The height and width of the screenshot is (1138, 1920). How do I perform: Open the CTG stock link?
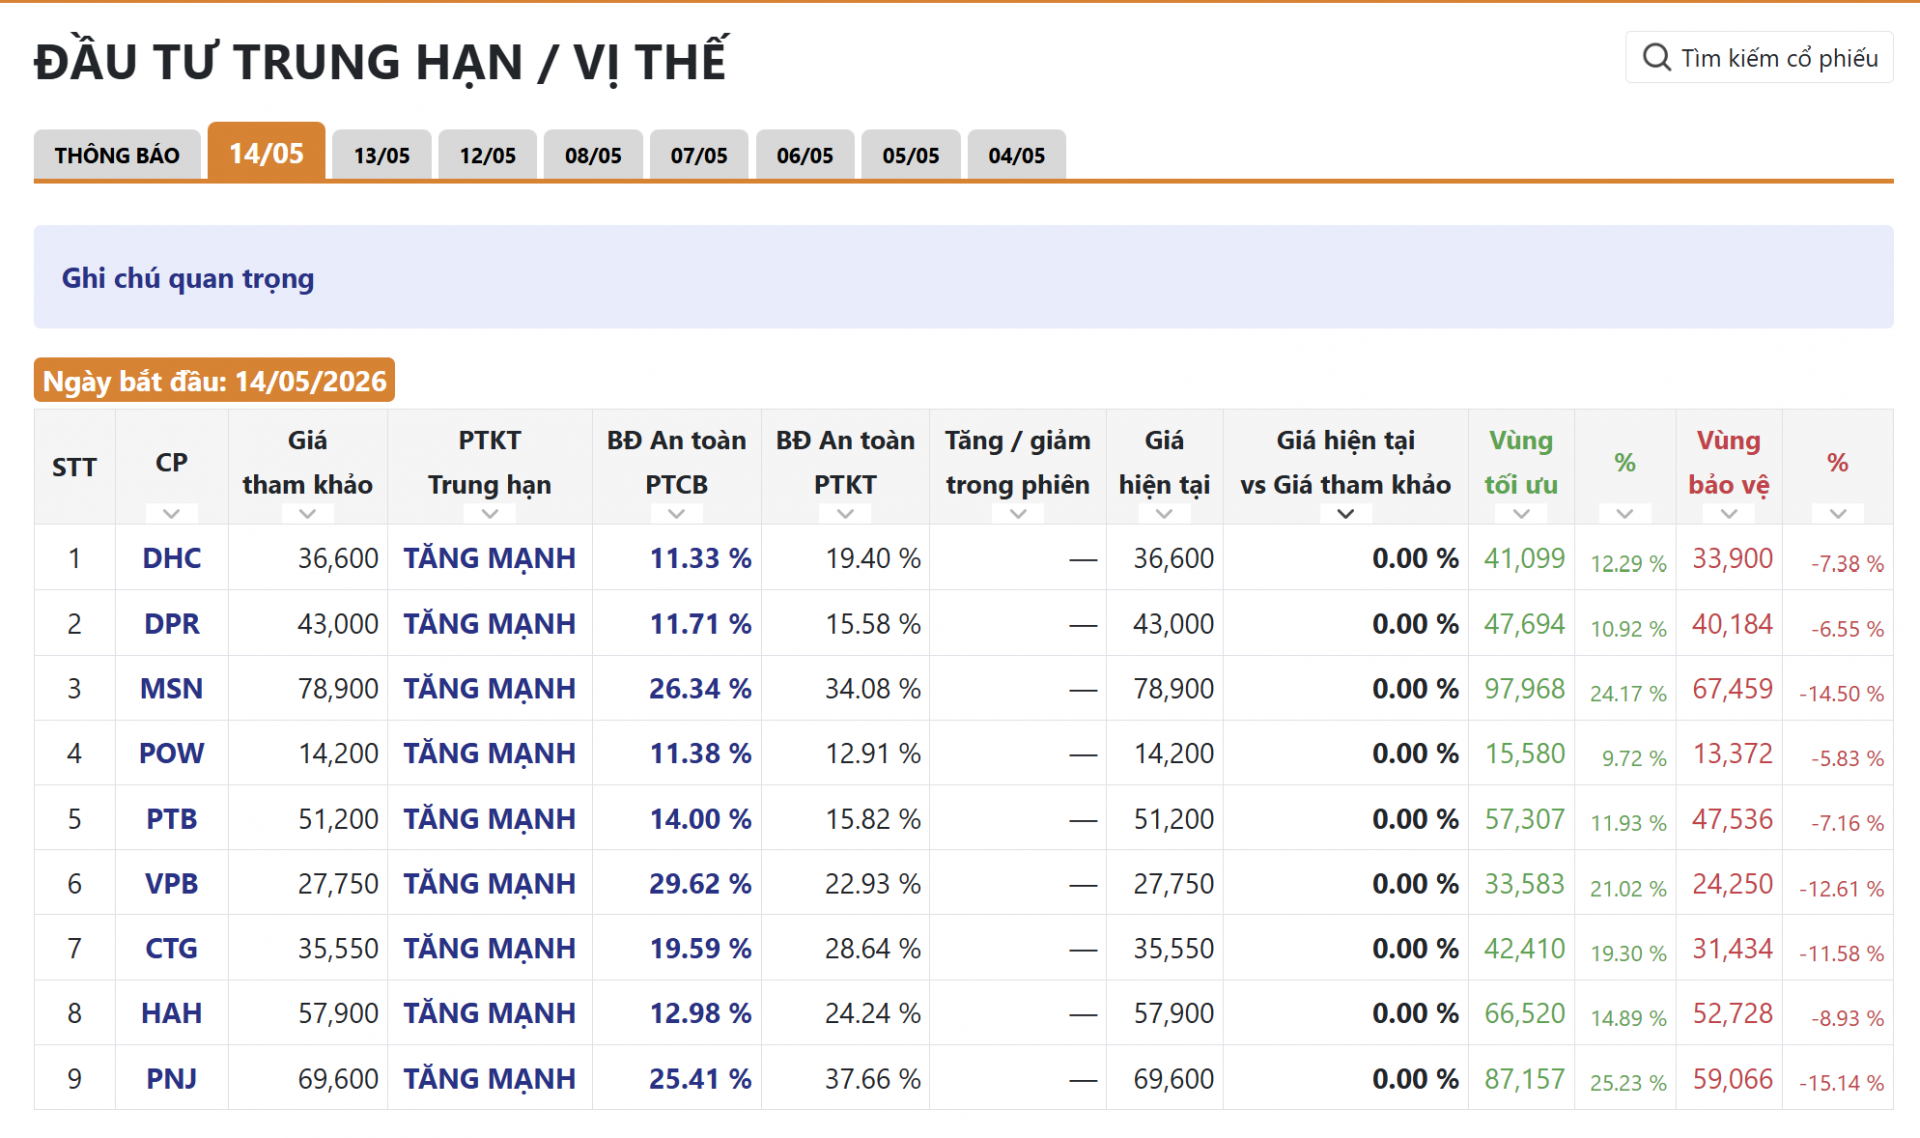pos(172,949)
